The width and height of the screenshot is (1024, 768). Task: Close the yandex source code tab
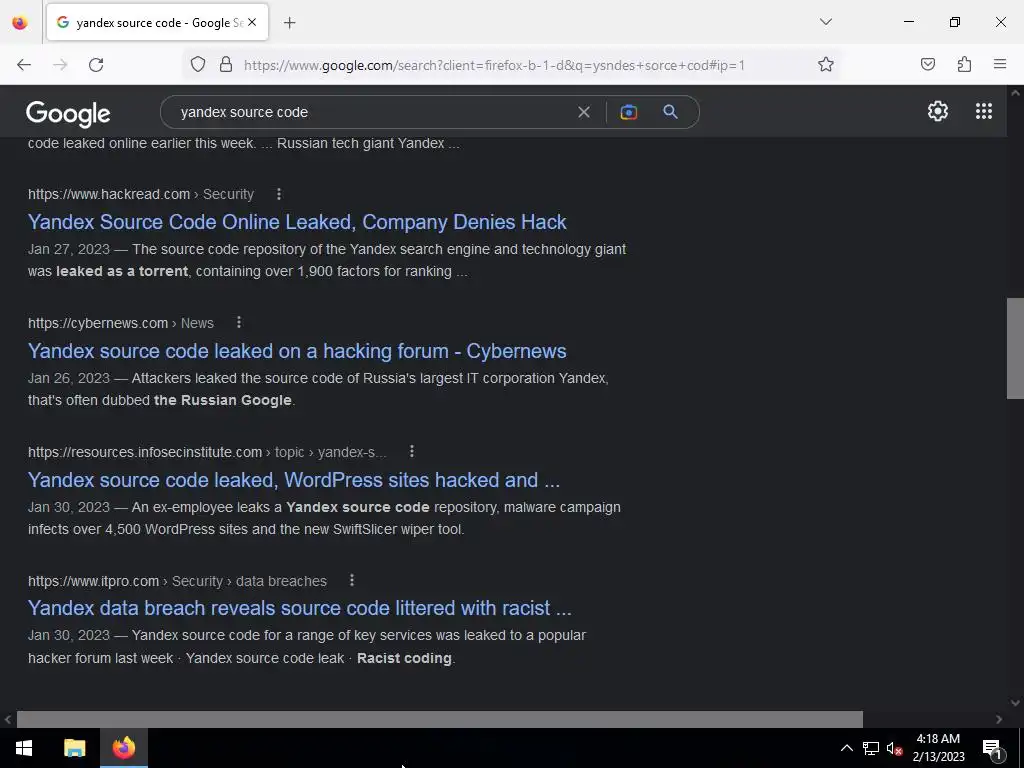click(252, 22)
